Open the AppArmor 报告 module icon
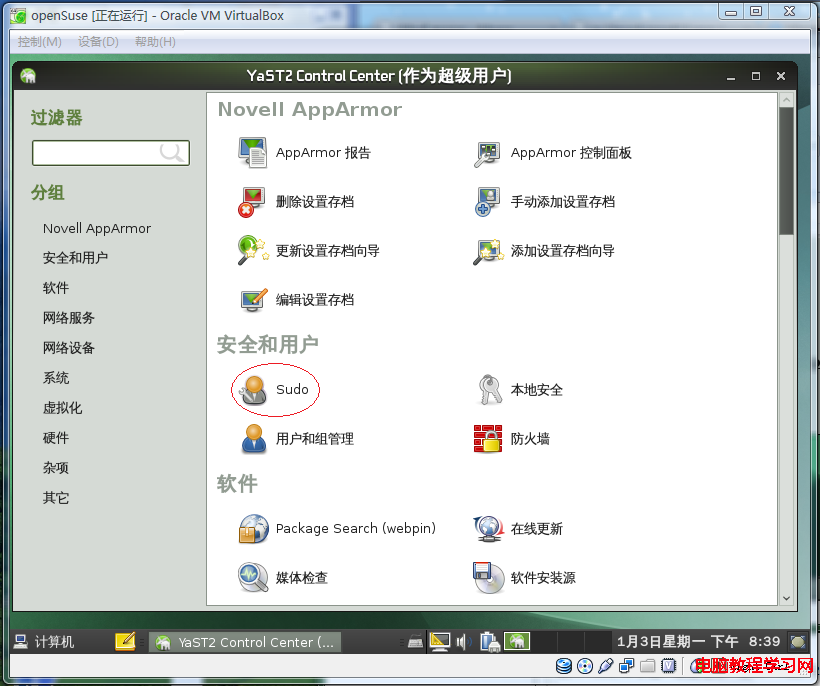820x686 pixels. 253,153
